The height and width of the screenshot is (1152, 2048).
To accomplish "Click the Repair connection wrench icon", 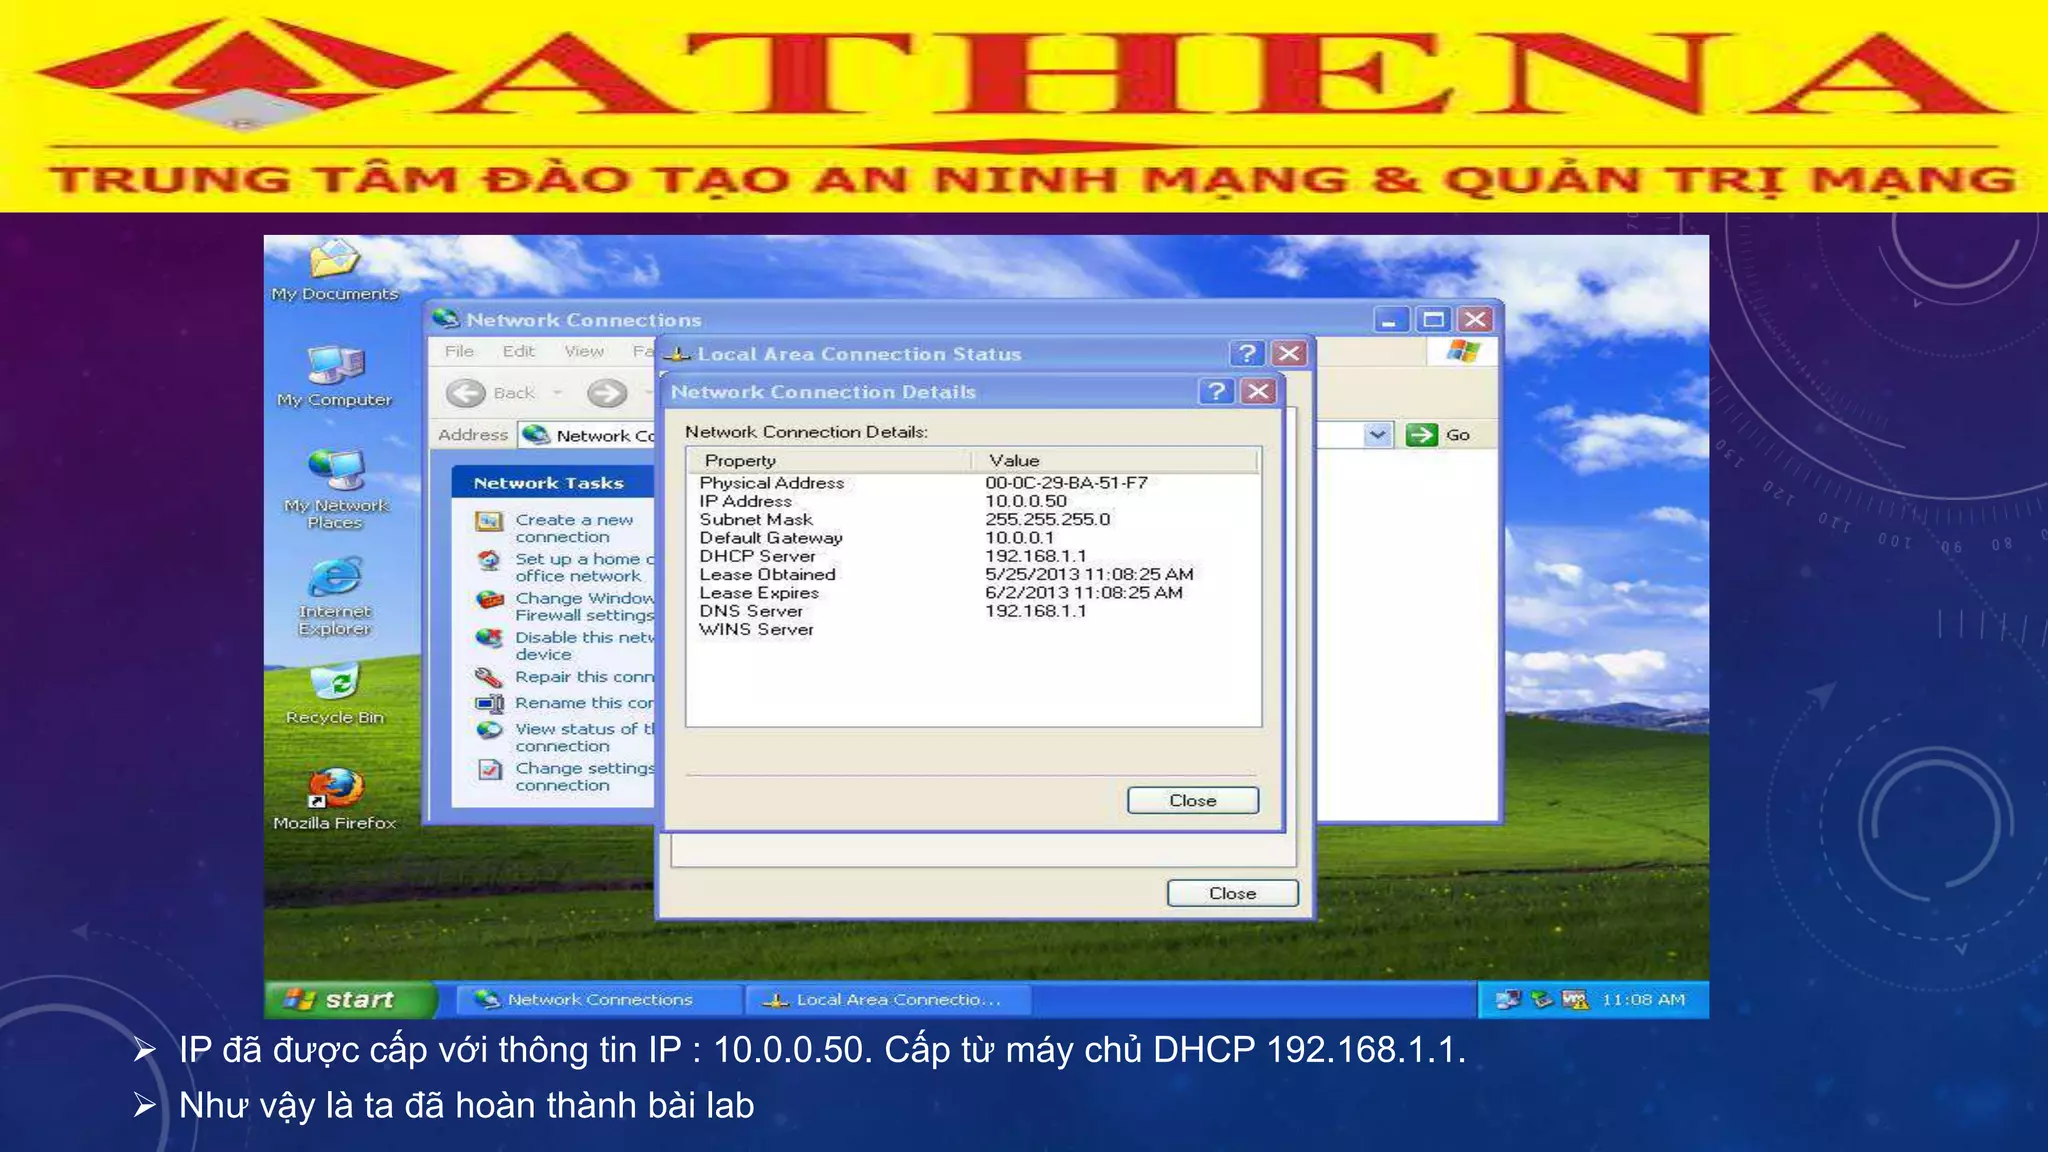I will click(489, 677).
